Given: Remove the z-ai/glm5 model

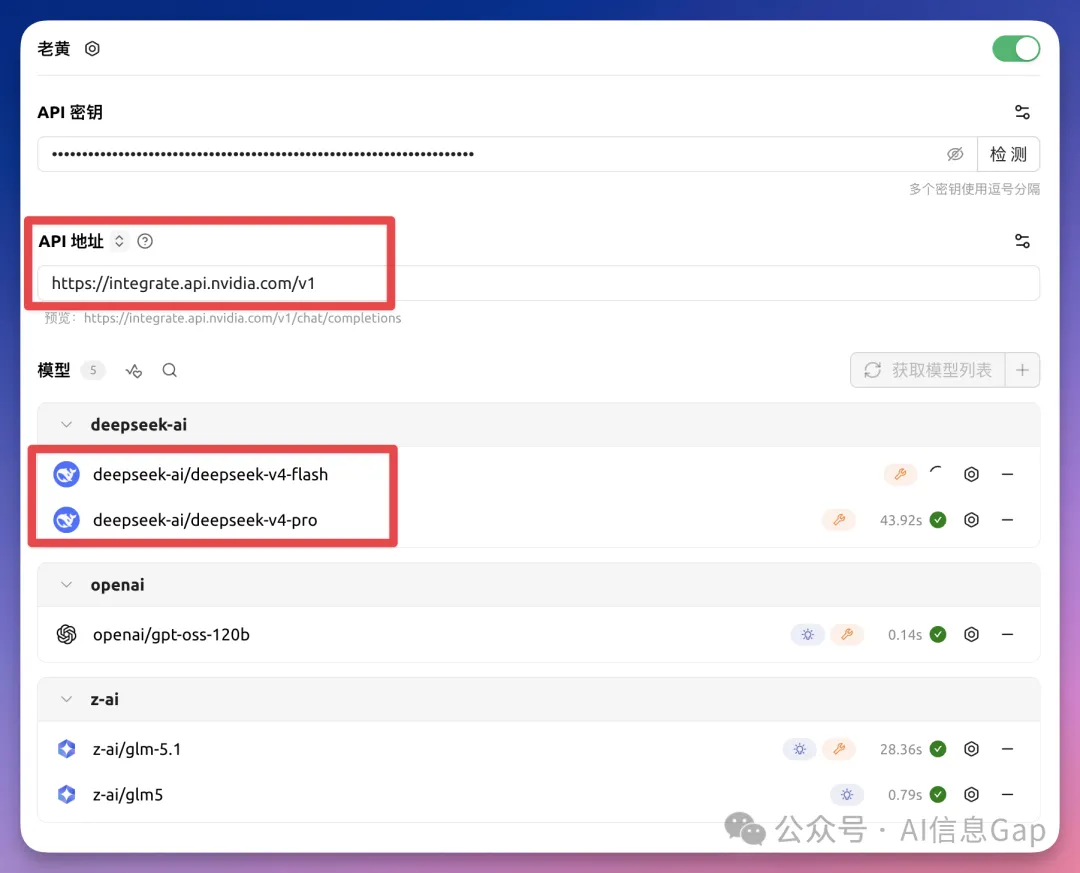Looking at the screenshot, I should coord(1007,795).
